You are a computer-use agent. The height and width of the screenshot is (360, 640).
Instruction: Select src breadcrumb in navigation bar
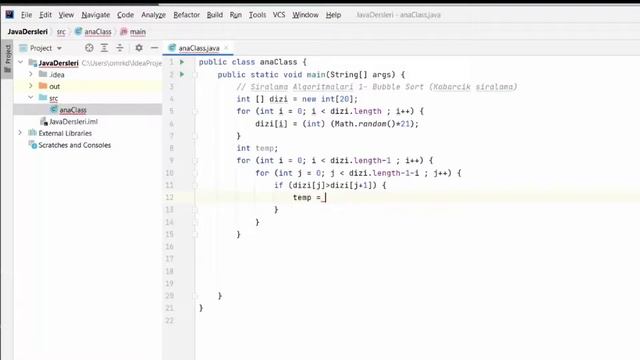click(61, 31)
